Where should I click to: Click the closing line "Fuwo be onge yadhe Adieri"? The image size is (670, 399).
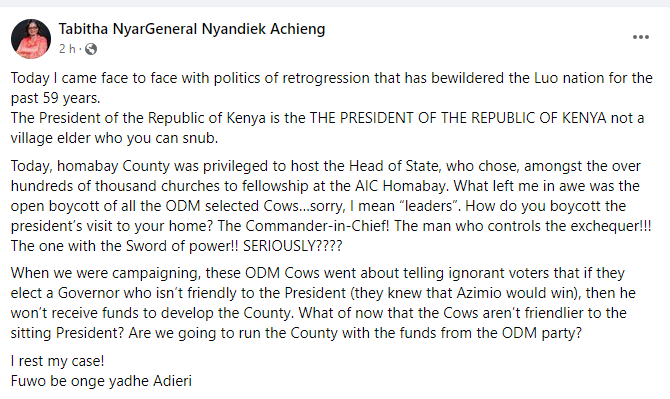pyautogui.click(x=101, y=381)
